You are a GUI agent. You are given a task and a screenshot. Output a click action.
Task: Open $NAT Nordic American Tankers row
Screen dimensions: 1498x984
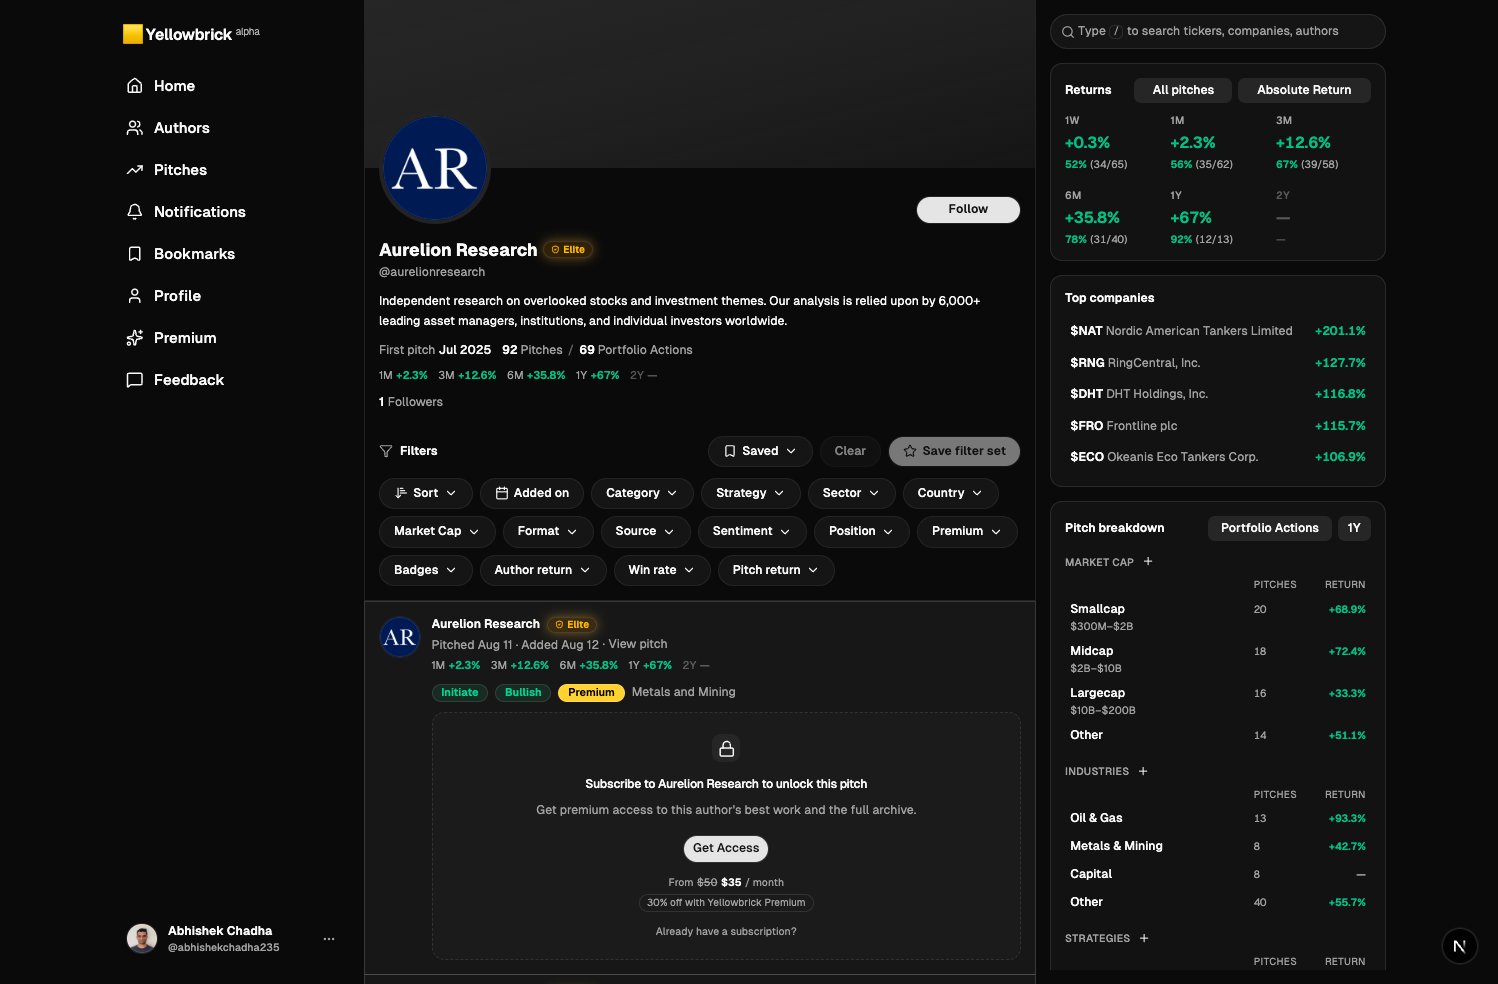pyautogui.click(x=1217, y=331)
